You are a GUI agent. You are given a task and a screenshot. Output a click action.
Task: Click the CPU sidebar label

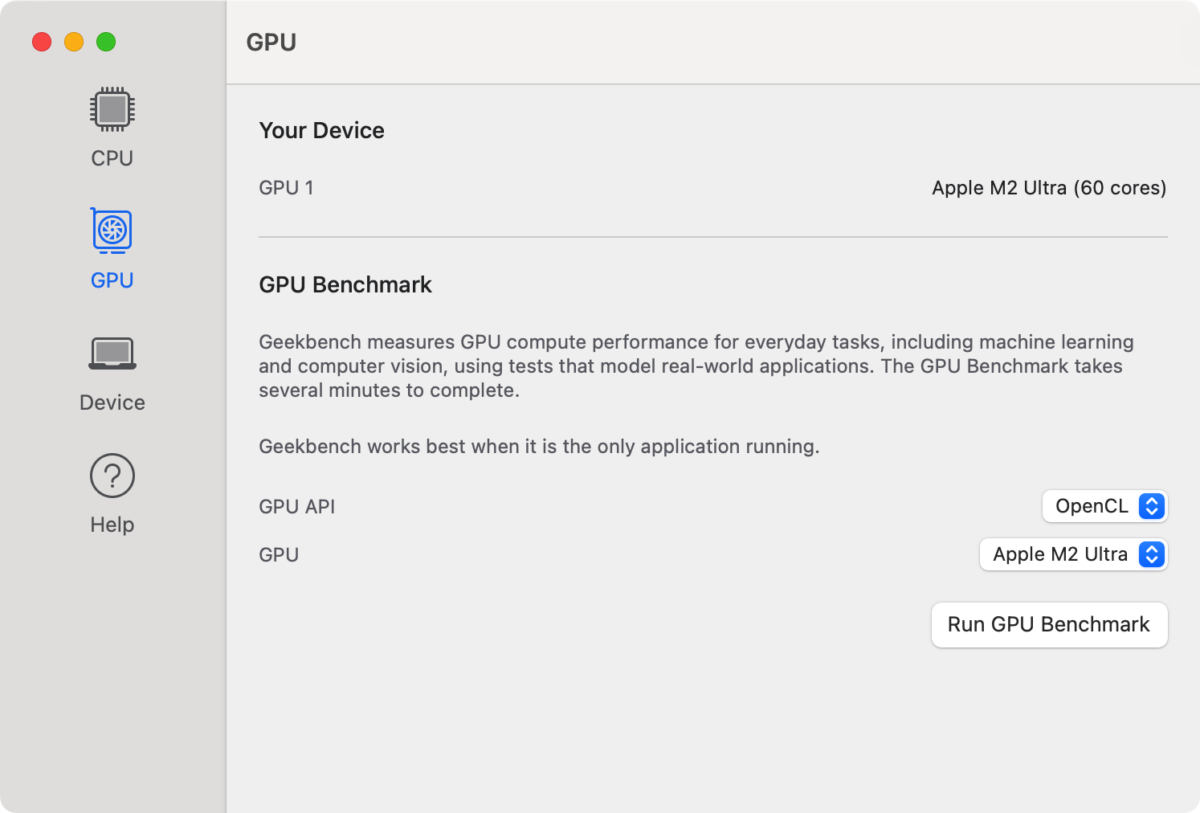(x=112, y=158)
